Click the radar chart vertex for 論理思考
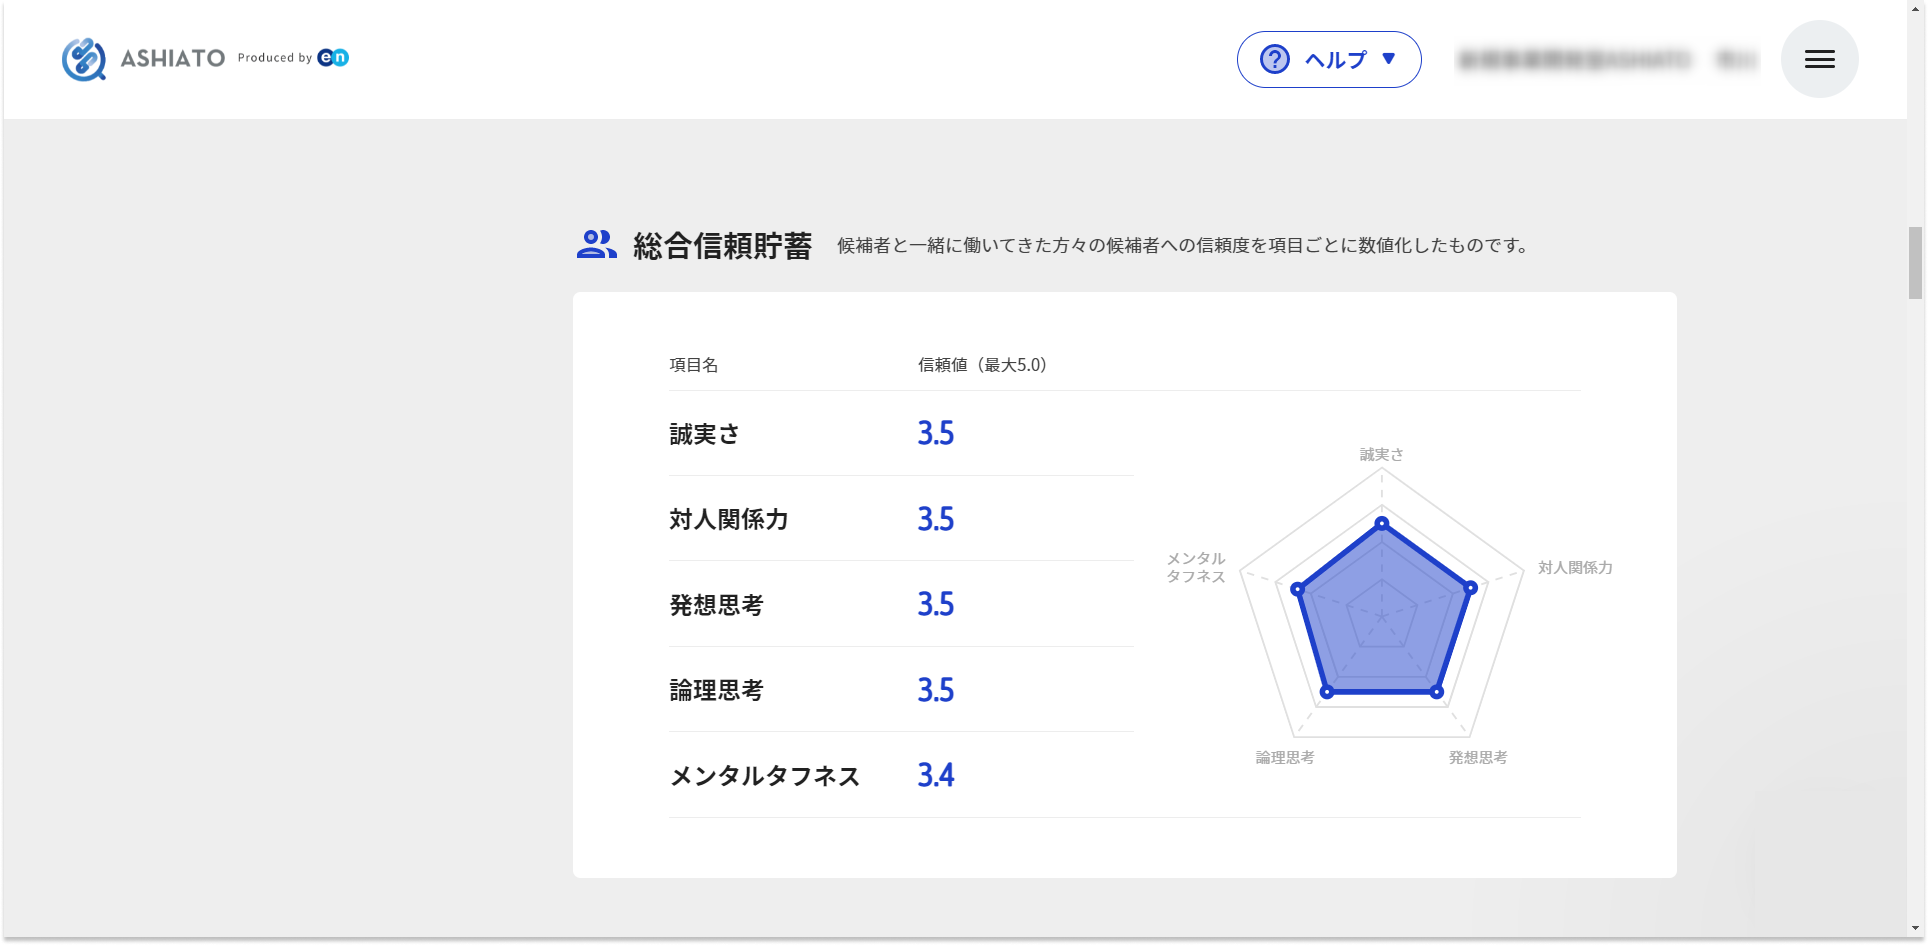Viewport: 1928px width, 945px height. [1328, 690]
